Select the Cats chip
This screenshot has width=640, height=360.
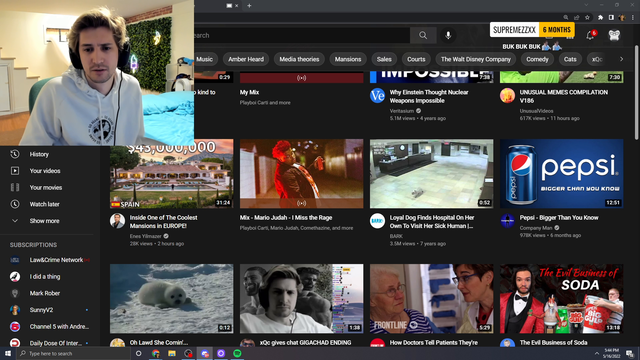[x=570, y=59]
